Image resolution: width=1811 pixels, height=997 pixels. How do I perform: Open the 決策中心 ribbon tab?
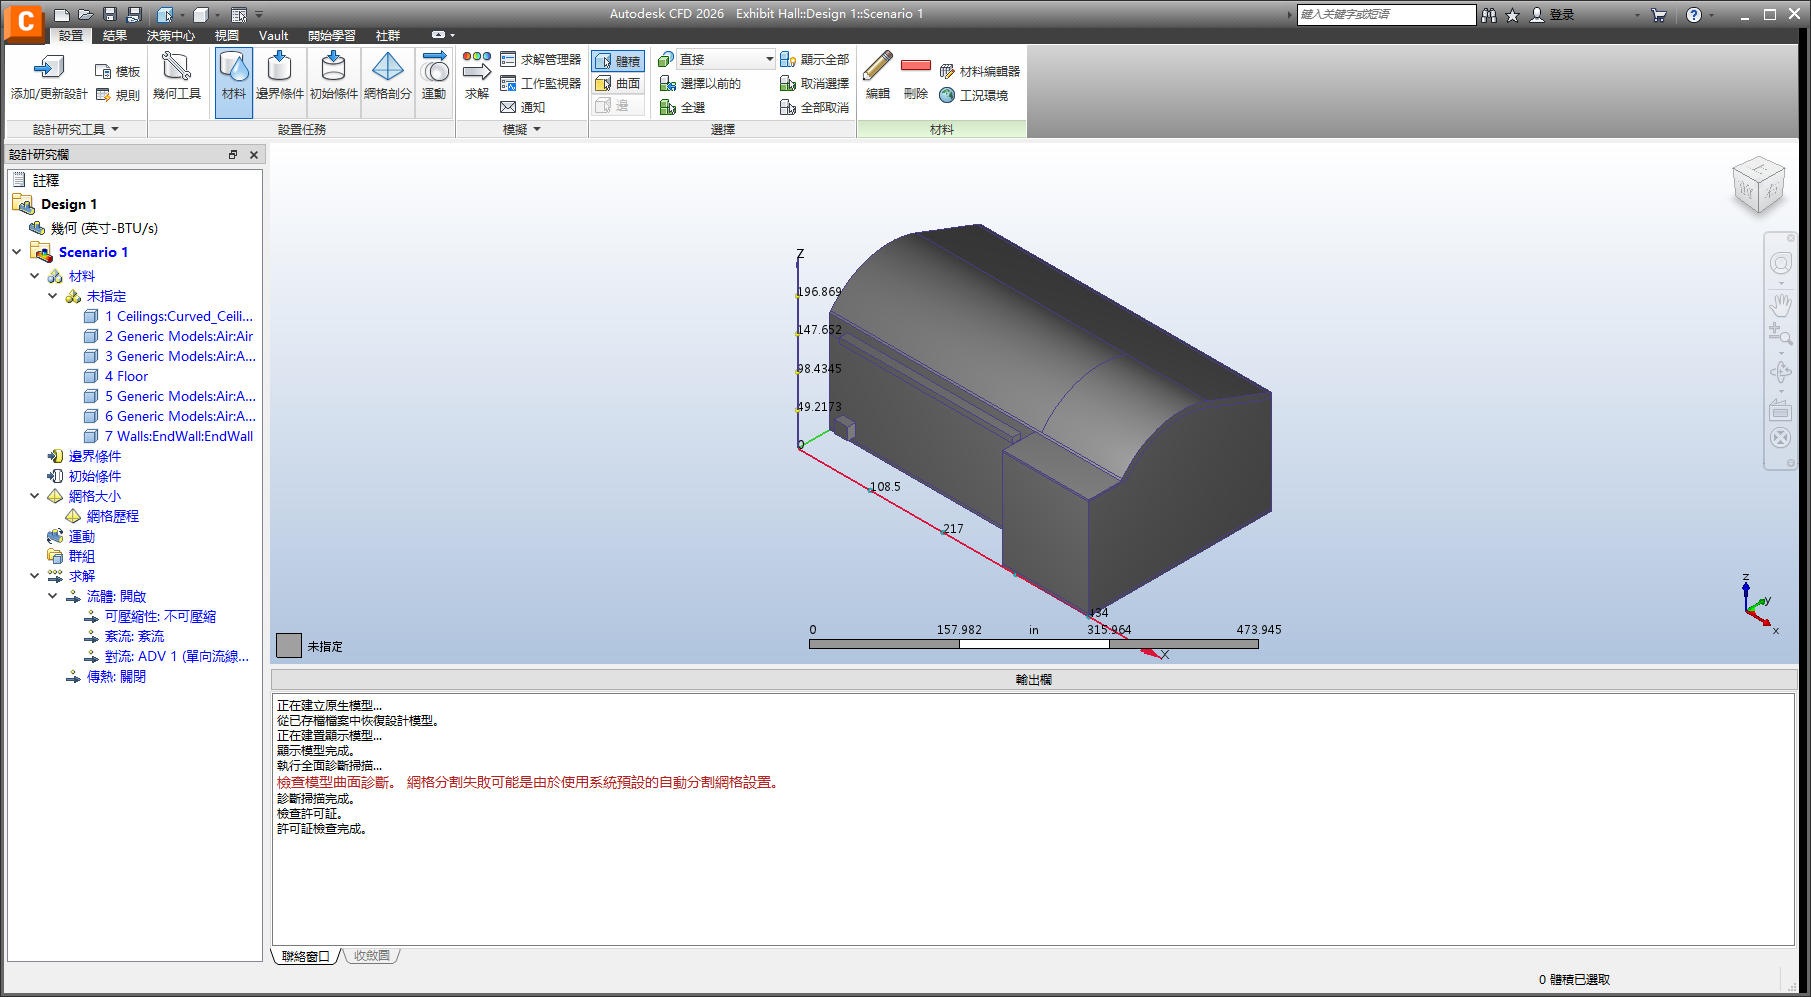click(171, 36)
